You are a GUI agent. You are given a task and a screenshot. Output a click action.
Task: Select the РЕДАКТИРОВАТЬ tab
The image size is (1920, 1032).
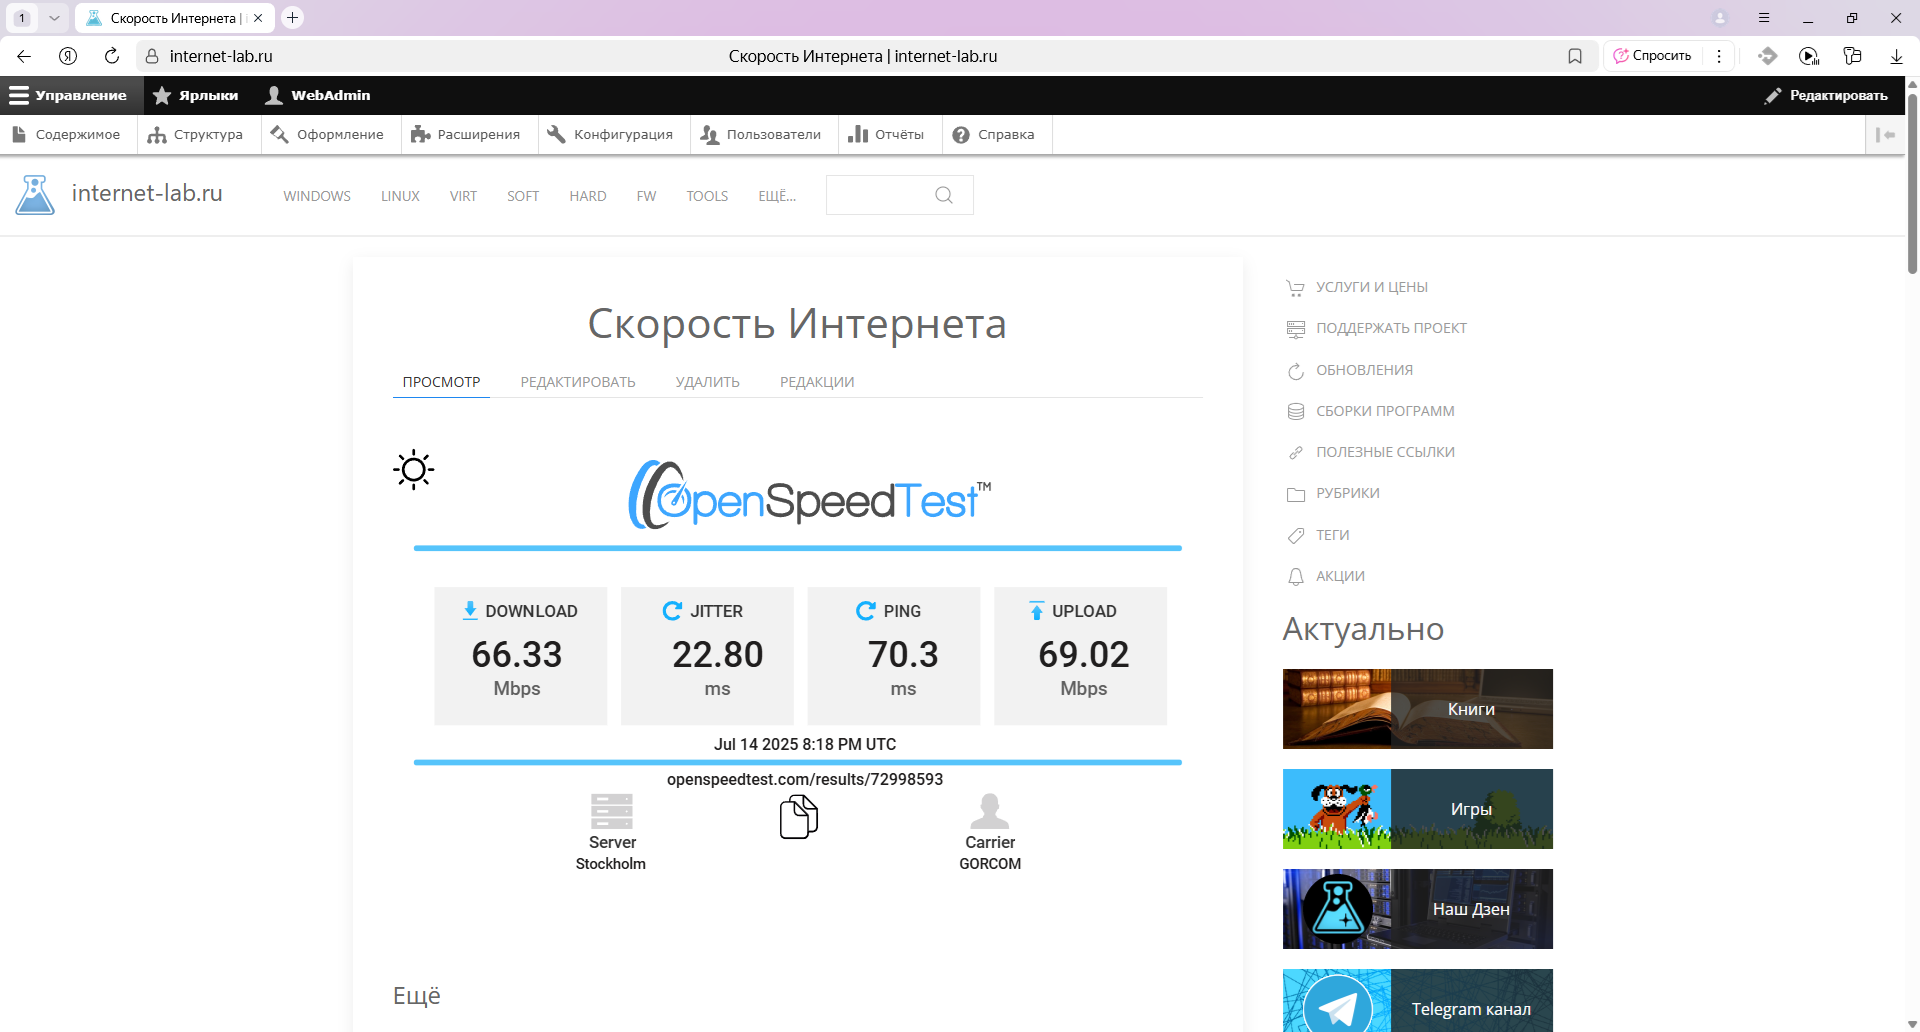point(578,382)
